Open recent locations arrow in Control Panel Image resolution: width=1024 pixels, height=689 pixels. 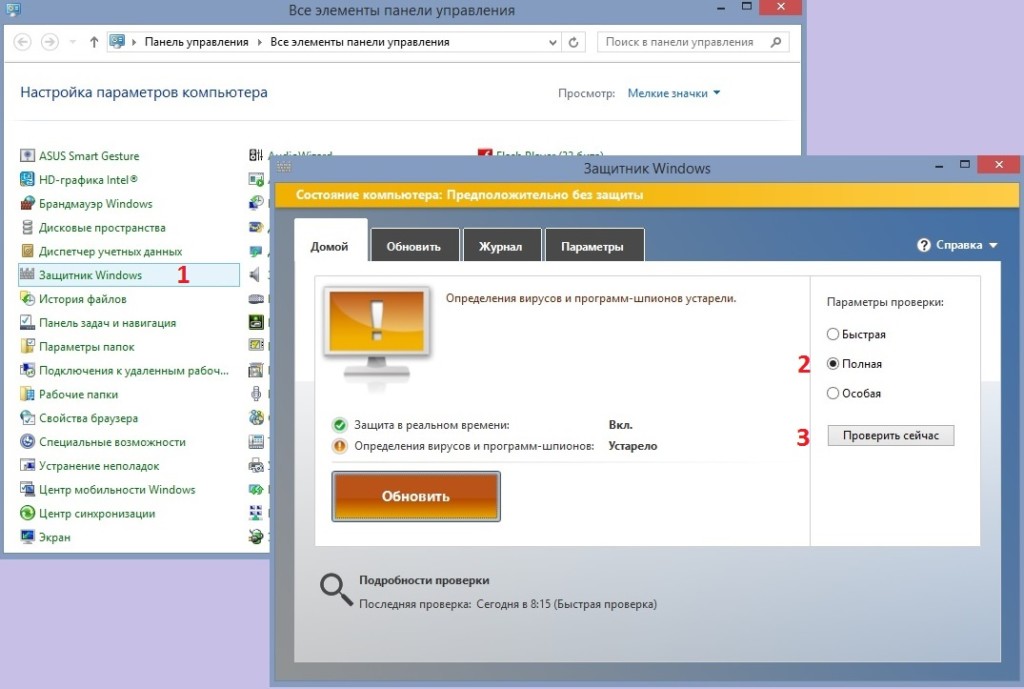tap(72, 42)
